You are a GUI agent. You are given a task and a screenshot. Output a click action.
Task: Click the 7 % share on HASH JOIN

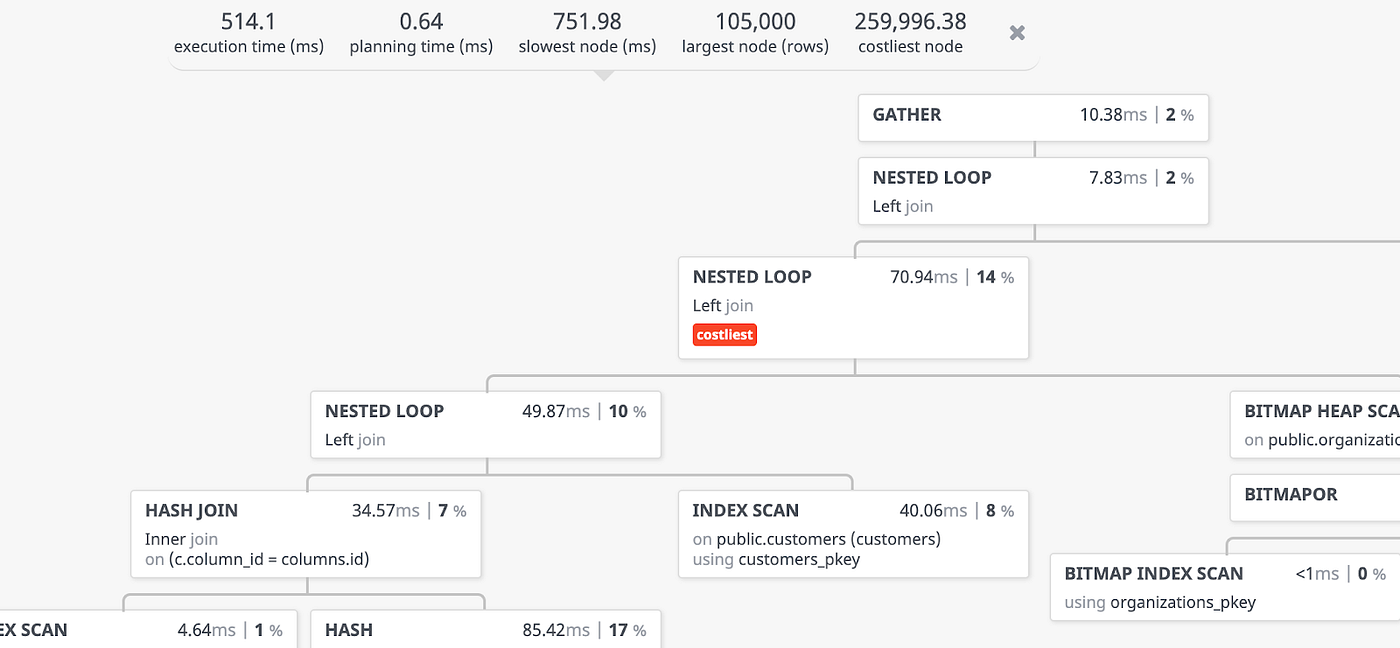(x=452, y=511)
